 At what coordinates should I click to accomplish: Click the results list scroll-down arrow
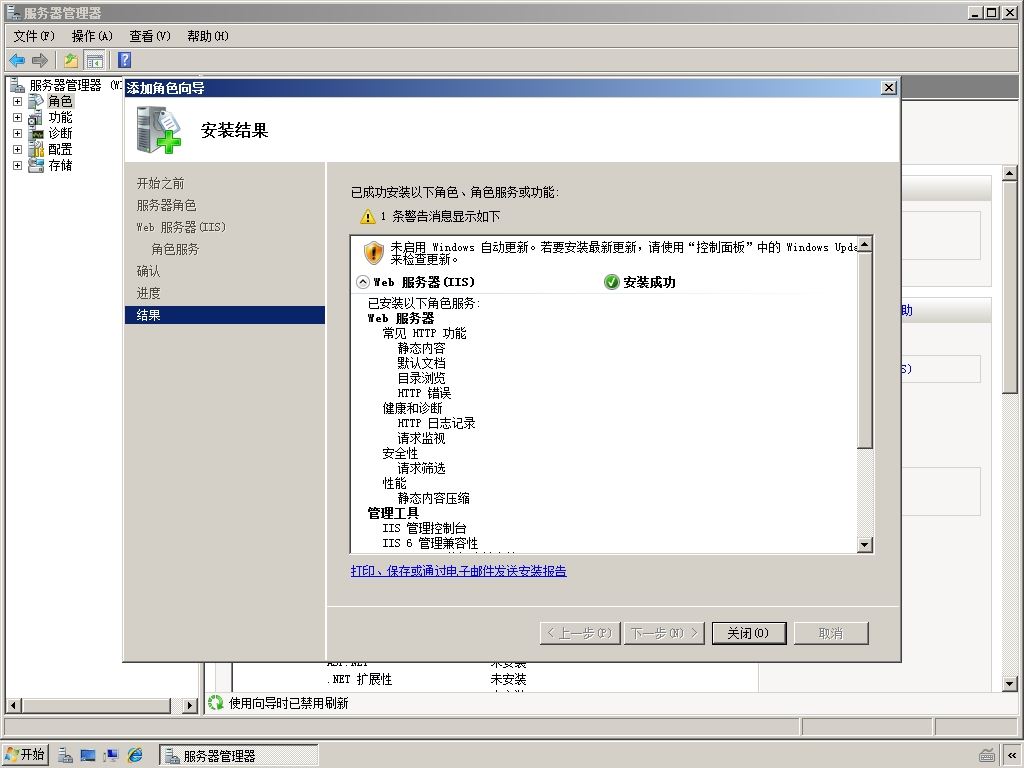[865, 545]
